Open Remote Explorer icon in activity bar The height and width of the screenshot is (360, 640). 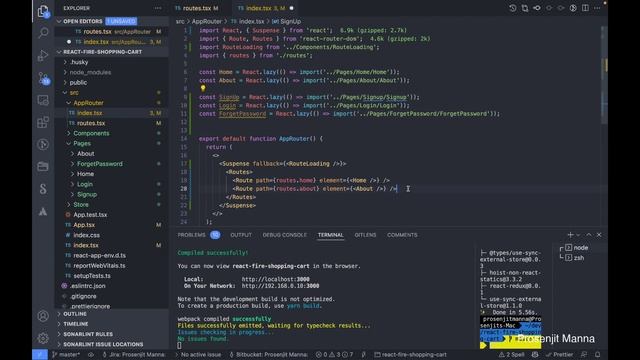click(43, 100)
